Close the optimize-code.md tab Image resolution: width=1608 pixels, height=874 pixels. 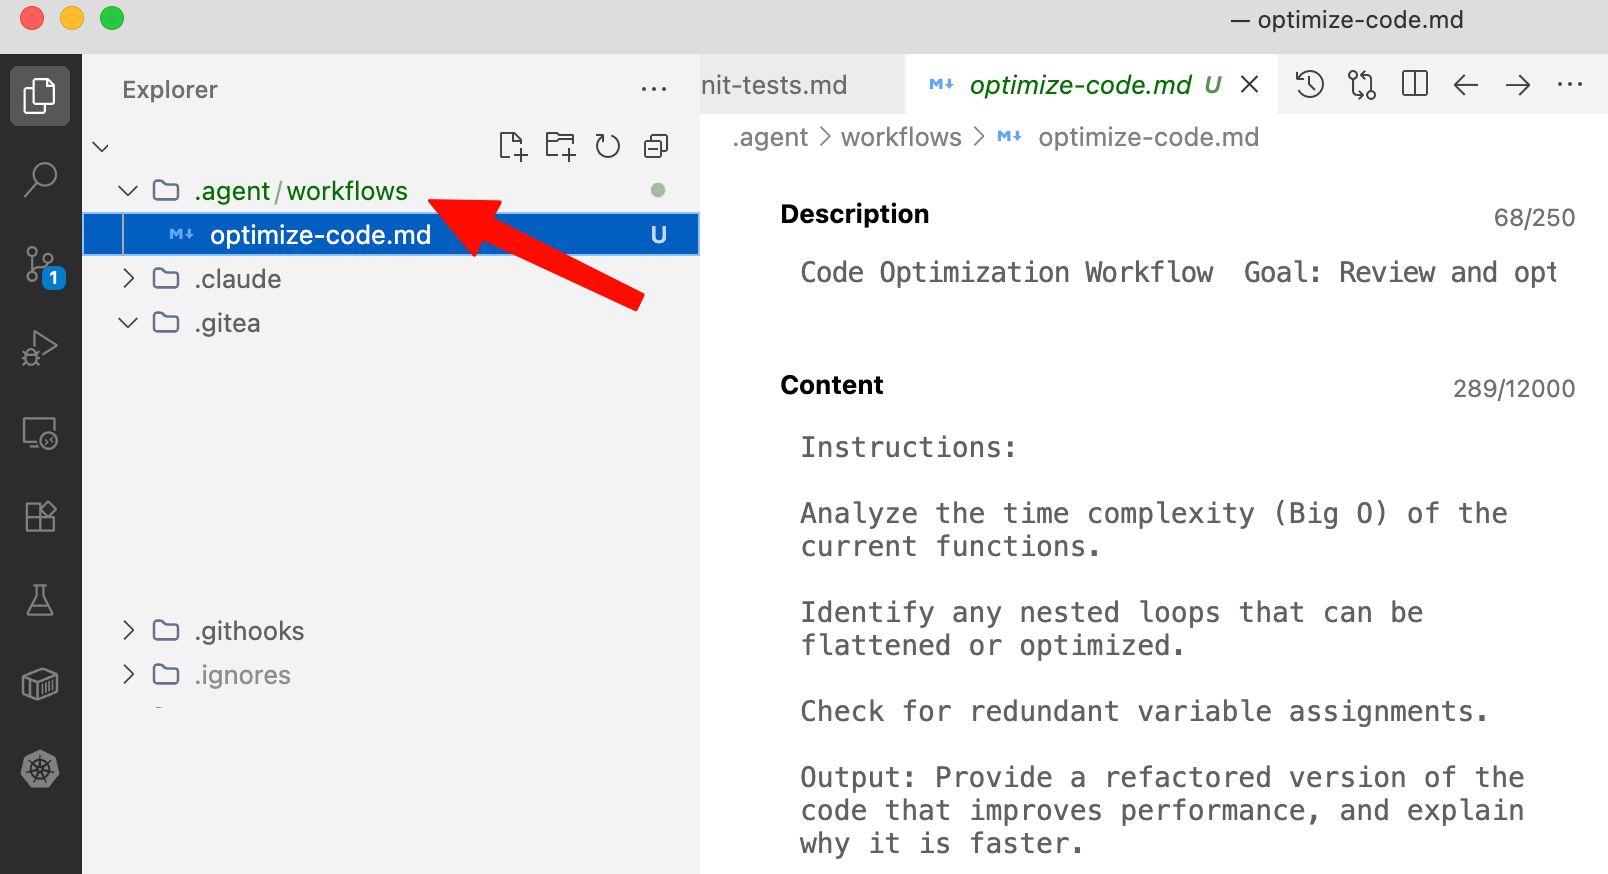pyautogui.click(x=1249, y=85)
